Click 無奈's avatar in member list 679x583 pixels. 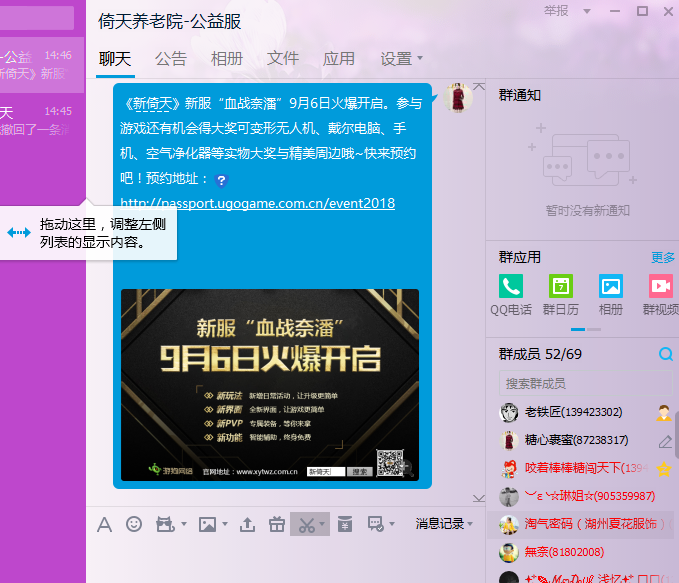(x=509, y=553)
